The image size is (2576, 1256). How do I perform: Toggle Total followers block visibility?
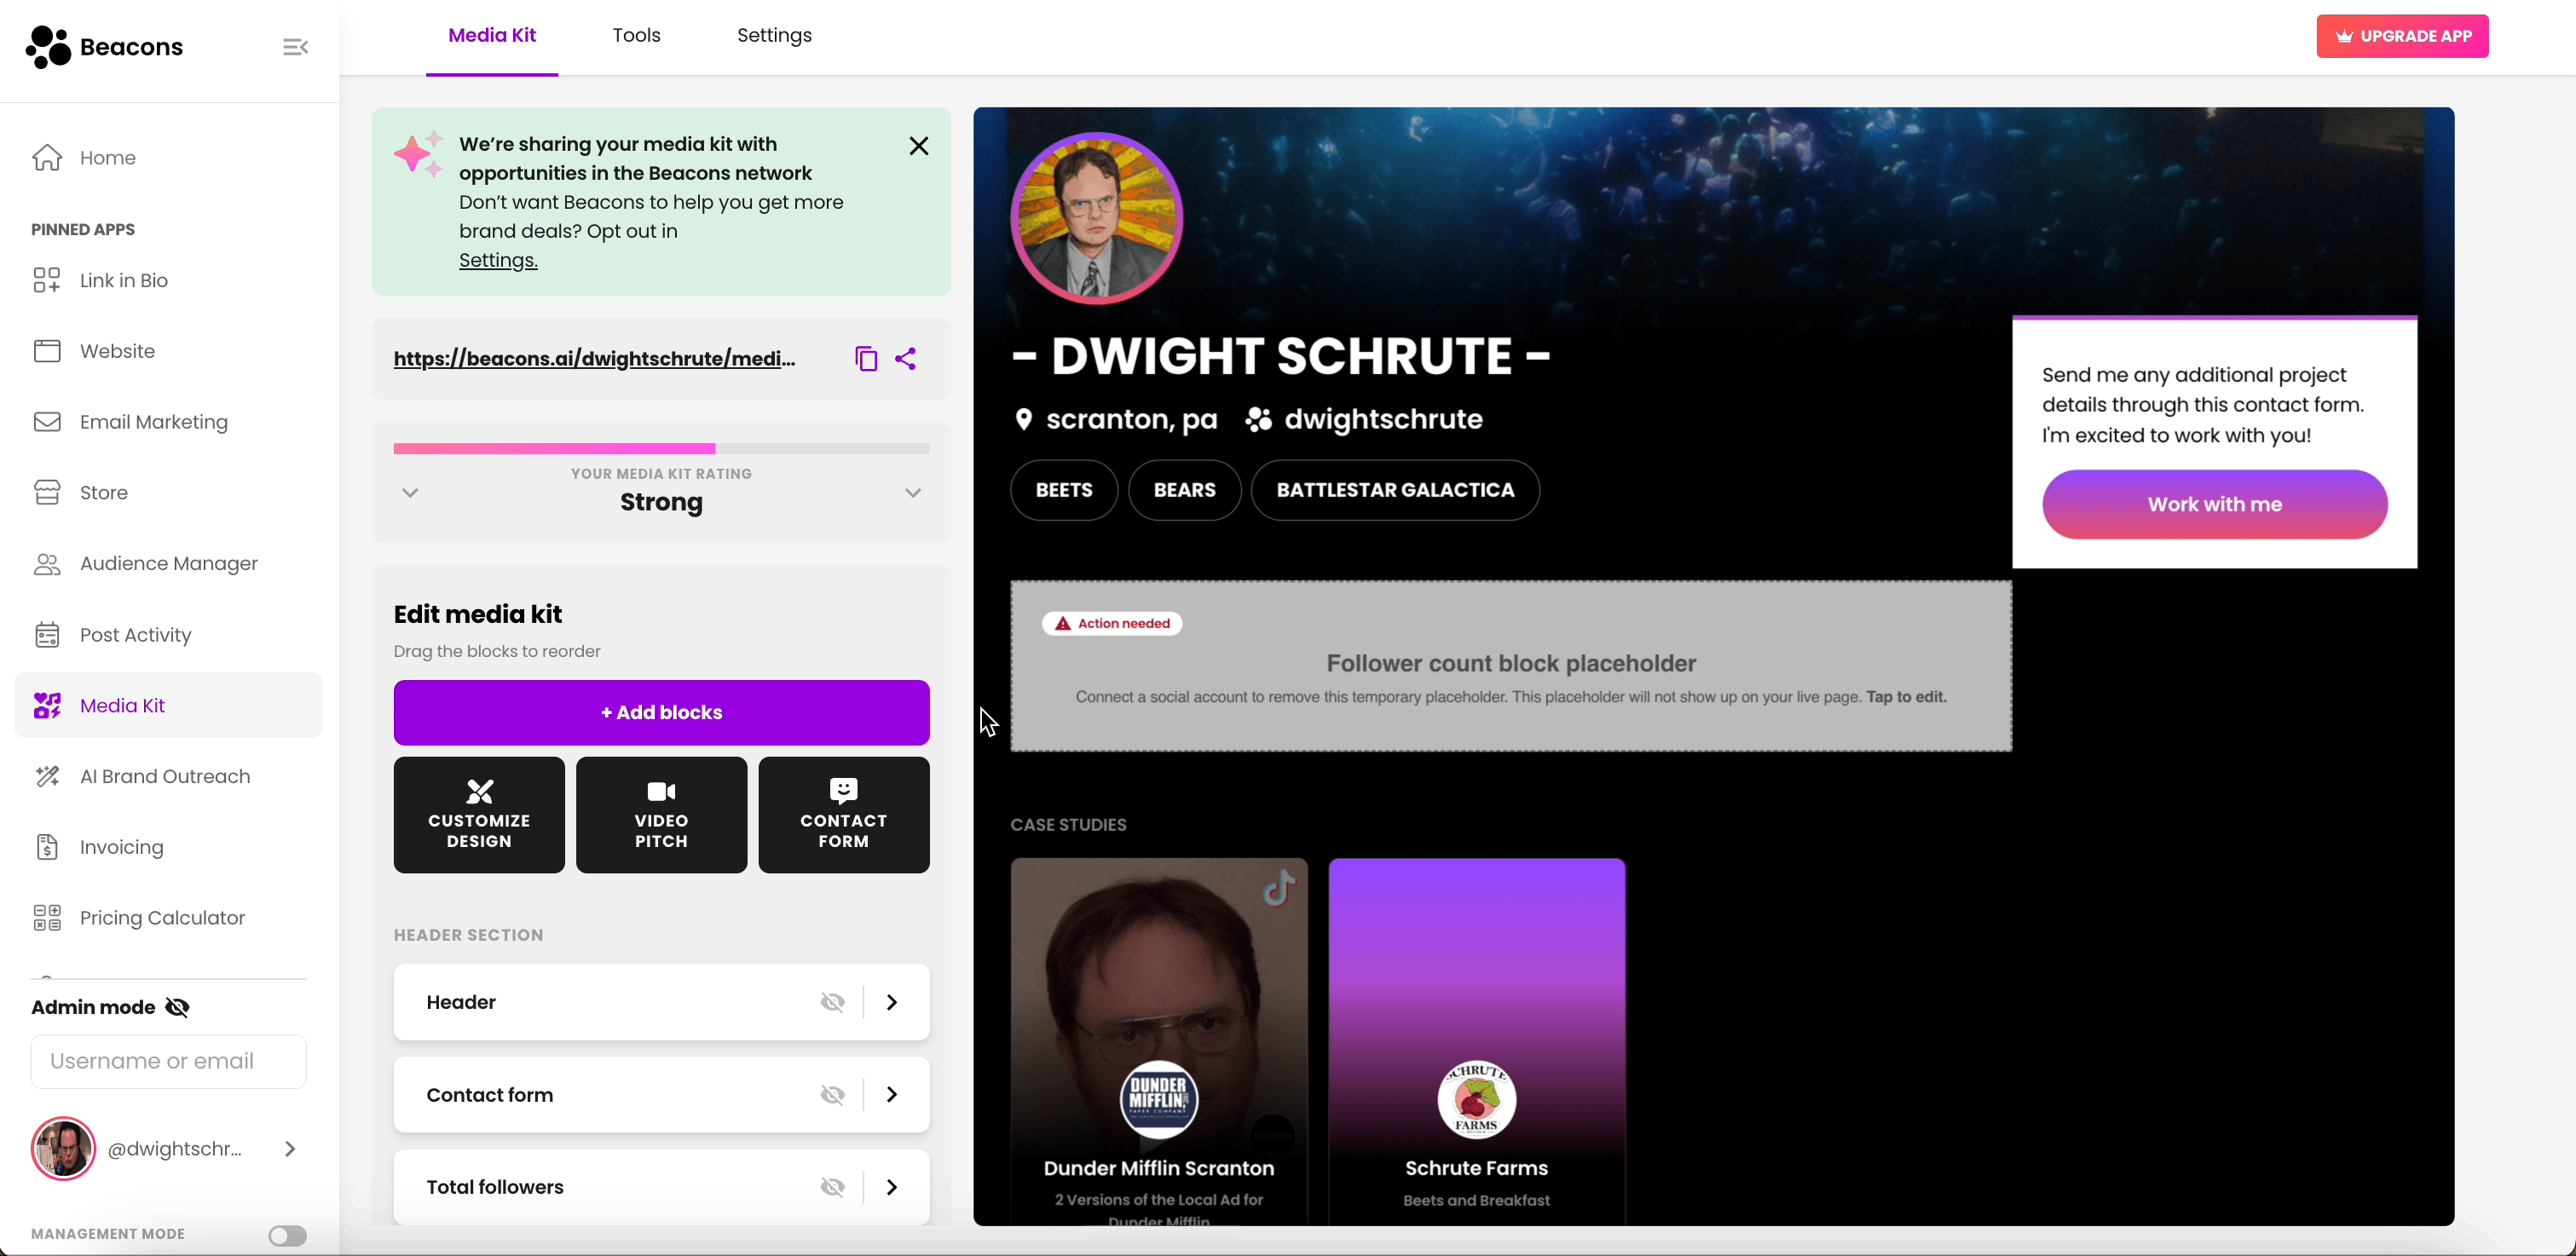pos(832,1187)
